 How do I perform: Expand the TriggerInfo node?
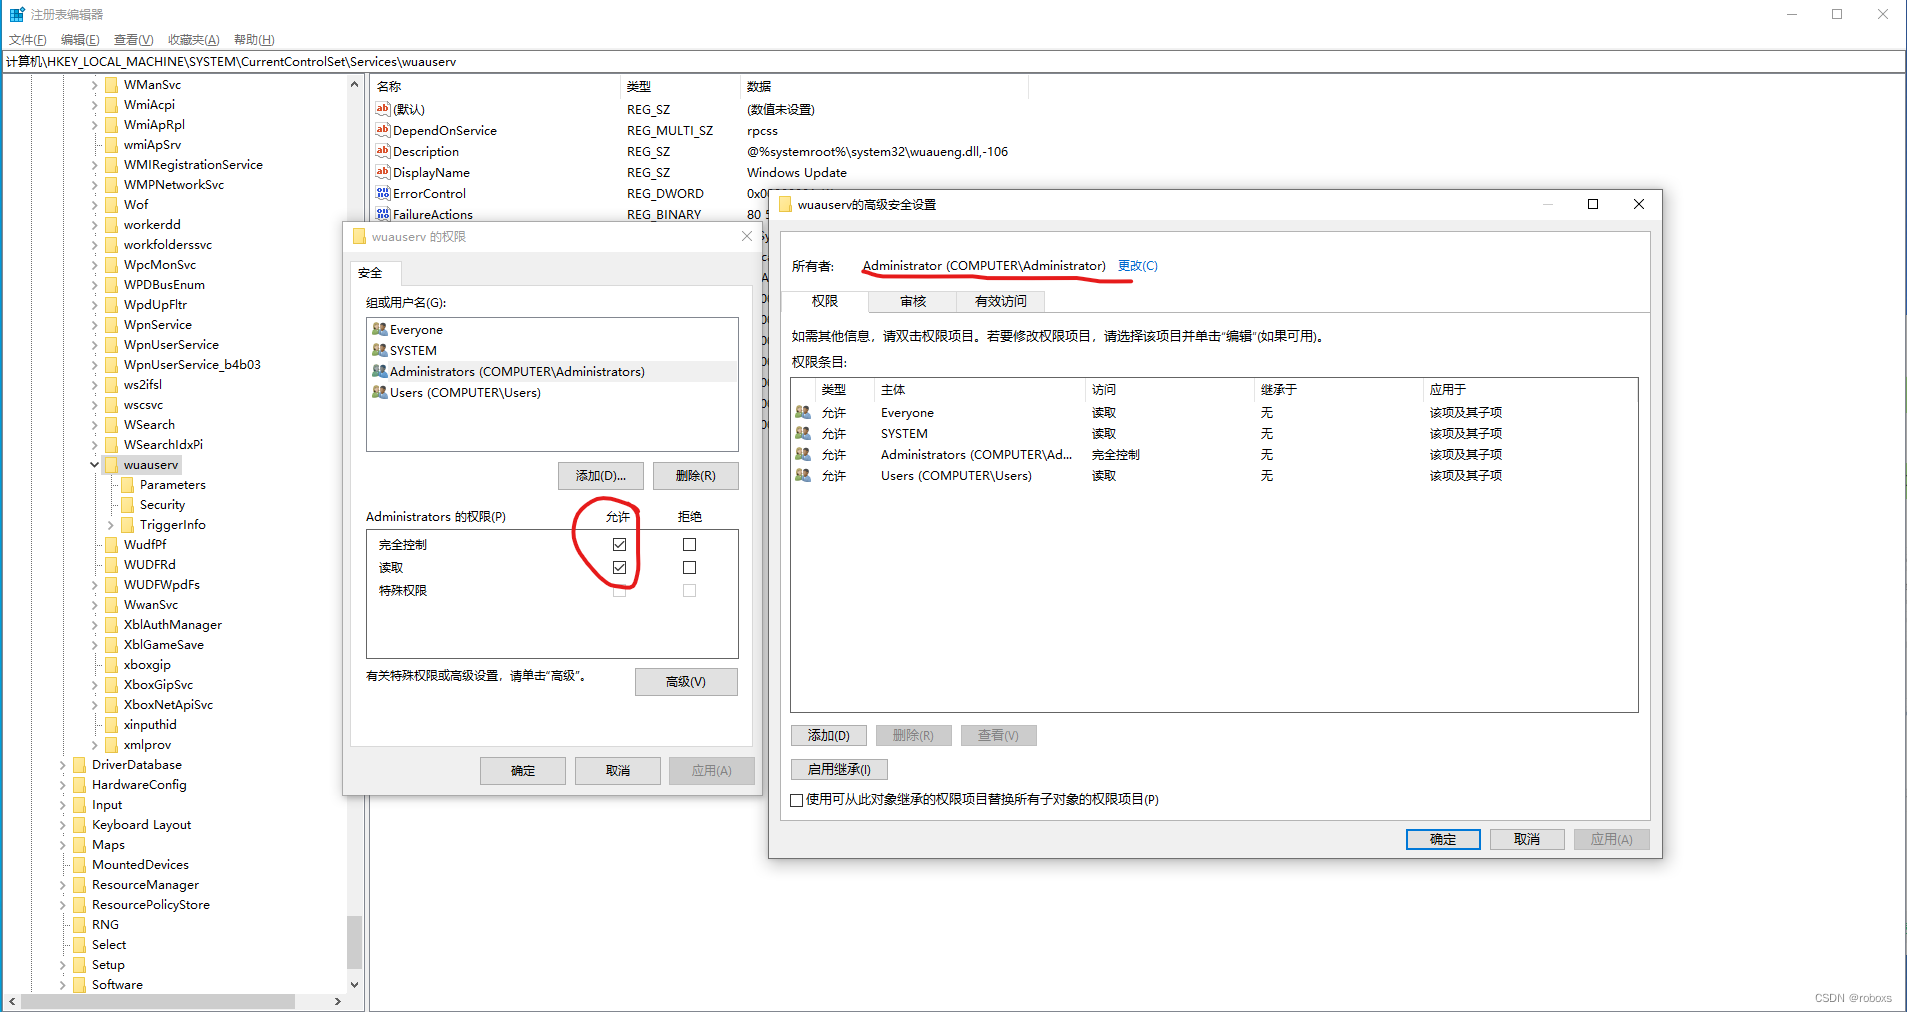click(x=111, y=525)
